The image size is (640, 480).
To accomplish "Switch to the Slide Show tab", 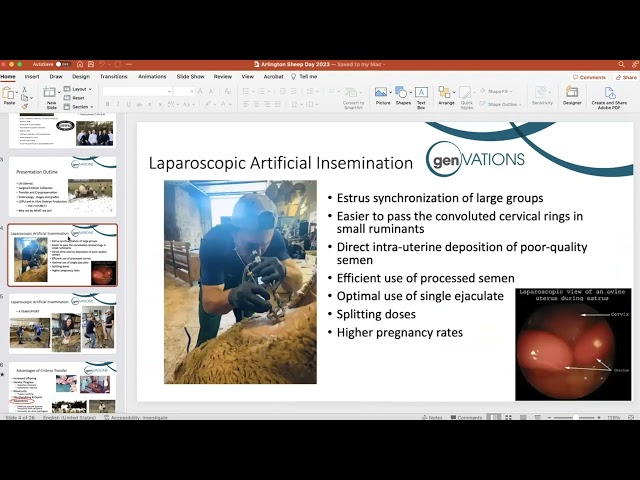I will tap(190, 77).
